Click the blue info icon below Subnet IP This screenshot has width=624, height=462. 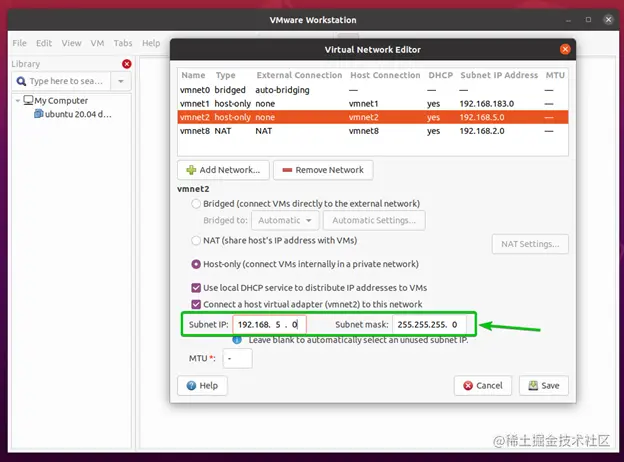(237, 340)
